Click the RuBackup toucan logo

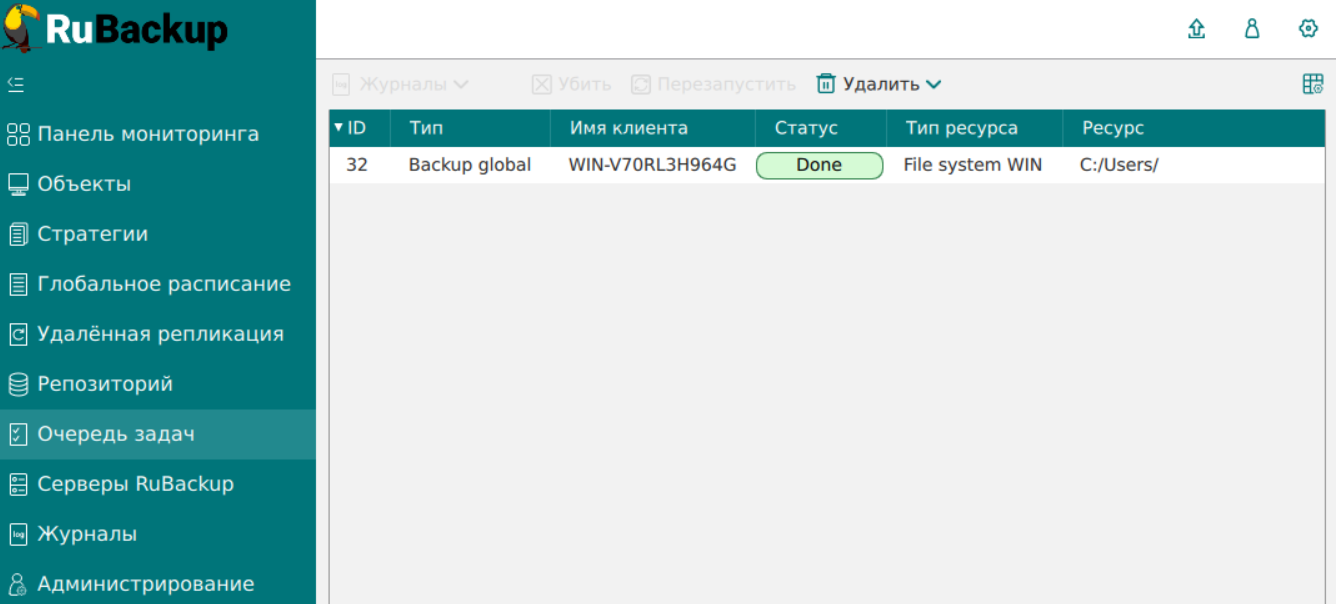(x=22, y=29)
